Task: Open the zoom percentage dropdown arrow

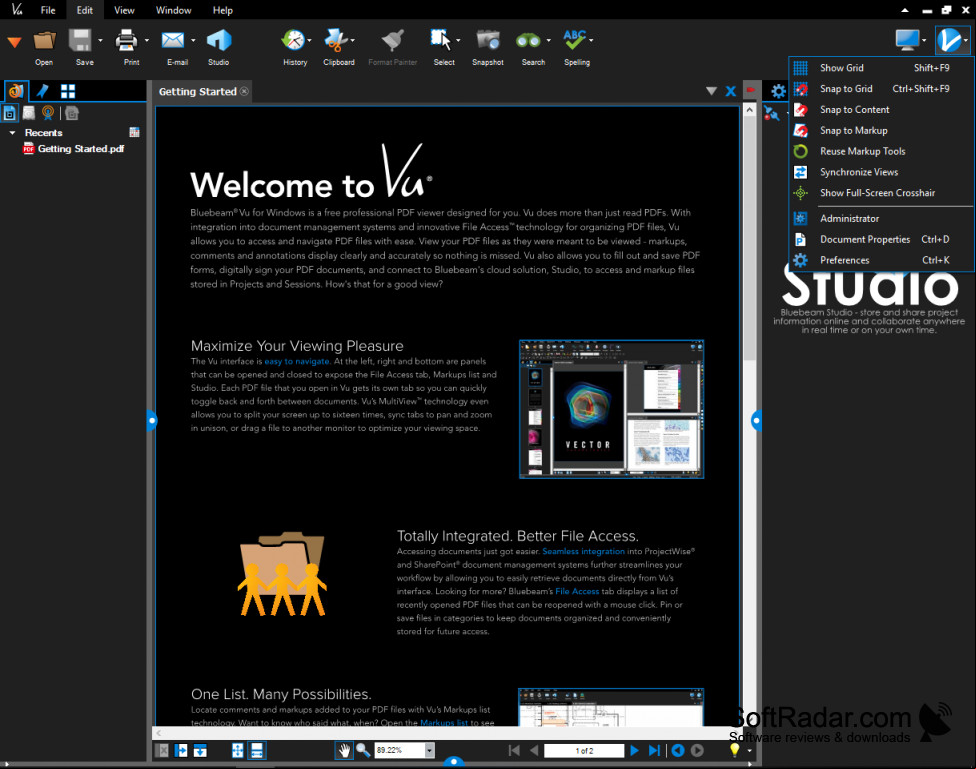Action: coord(429,750)
